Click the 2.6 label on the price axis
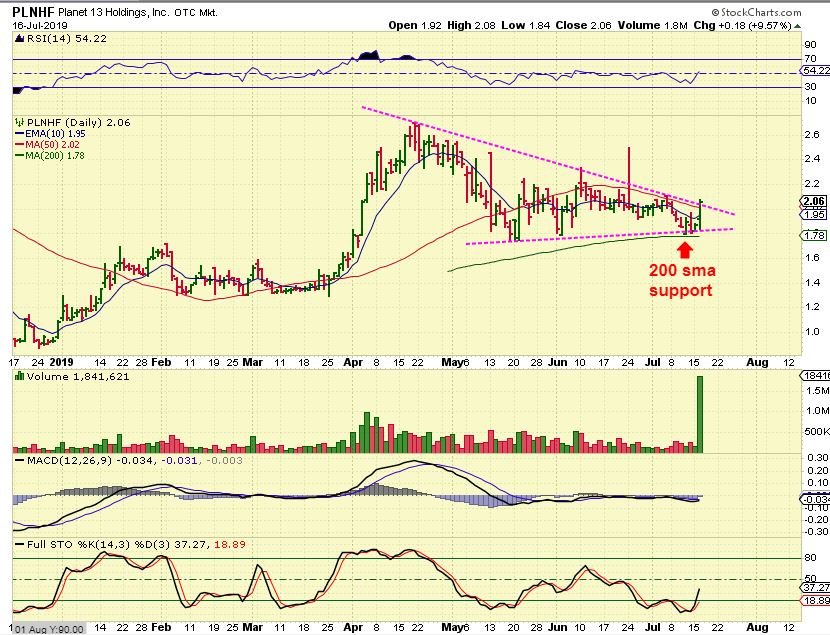The image size is (830, 635). click(x=813, y=134)
